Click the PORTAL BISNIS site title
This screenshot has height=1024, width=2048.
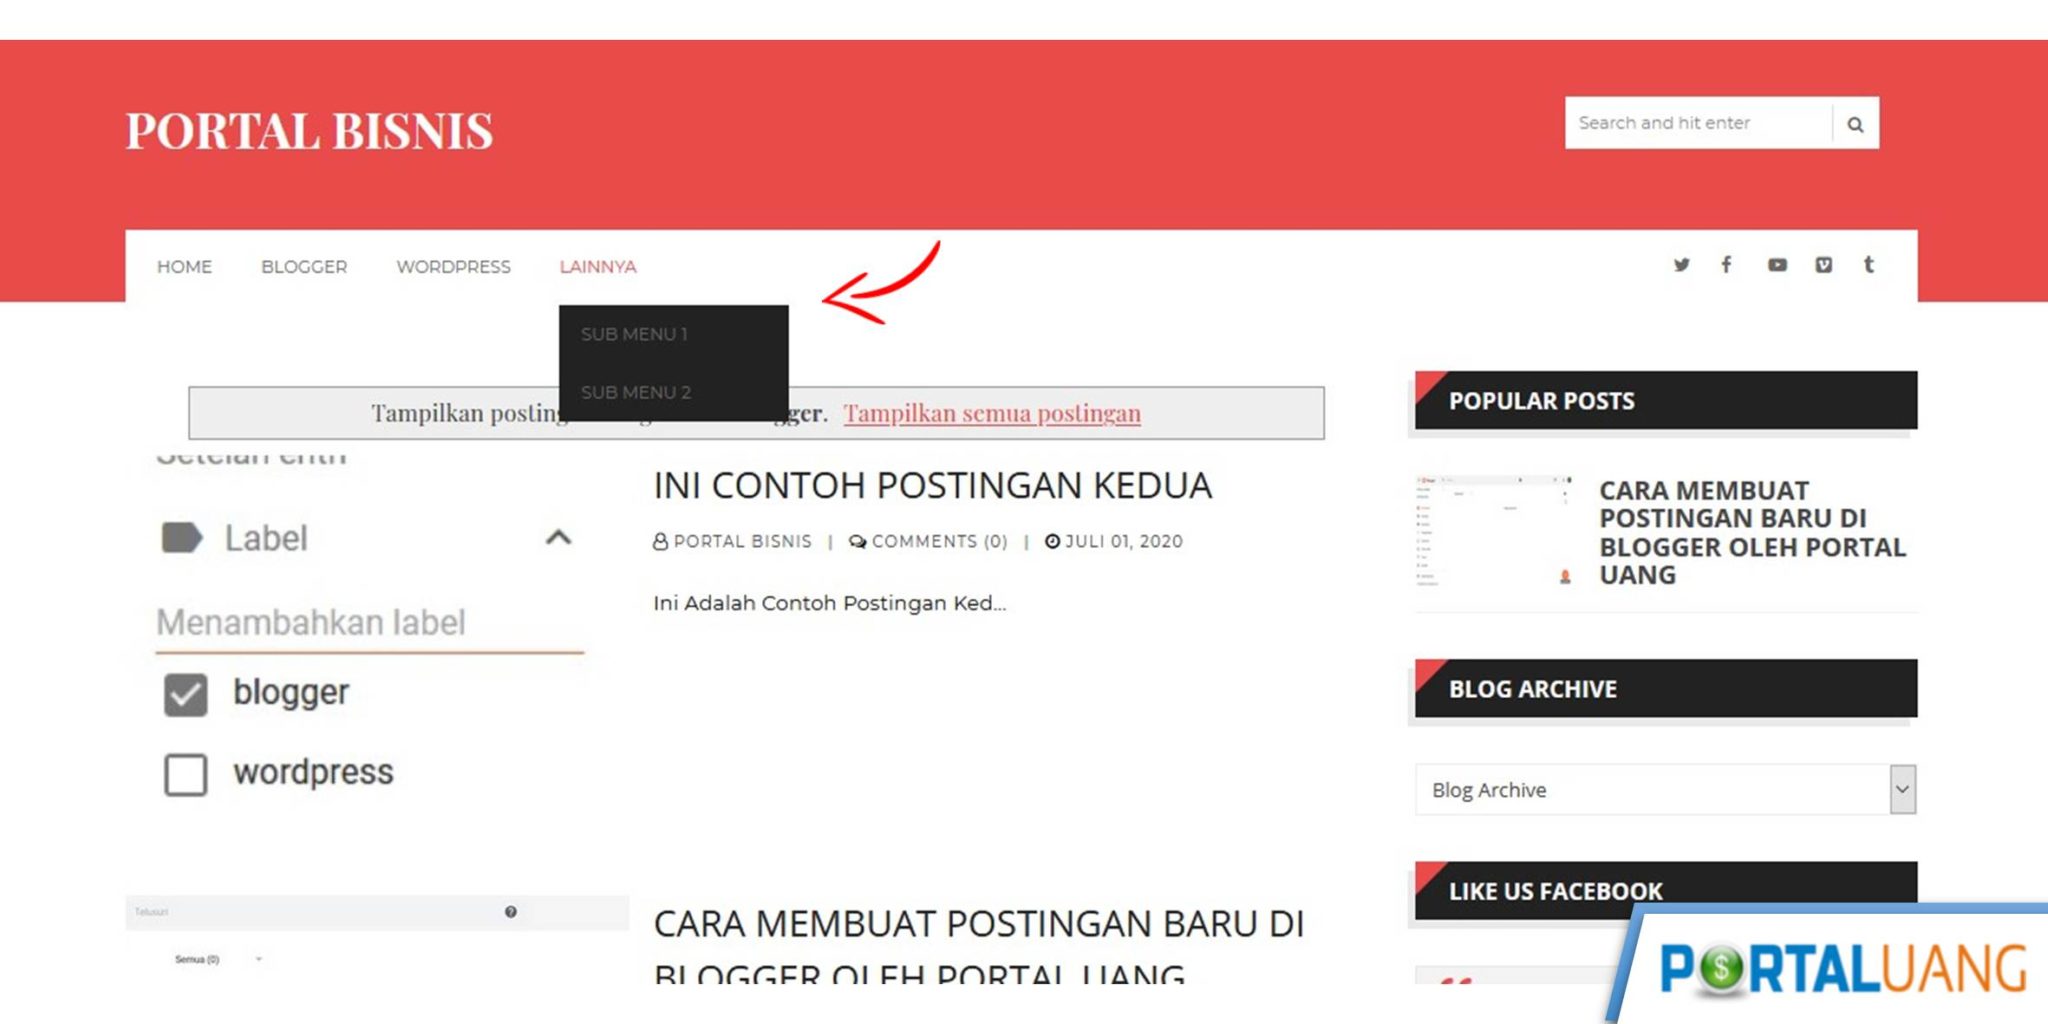pyautogui.click(x=309, y=131)
